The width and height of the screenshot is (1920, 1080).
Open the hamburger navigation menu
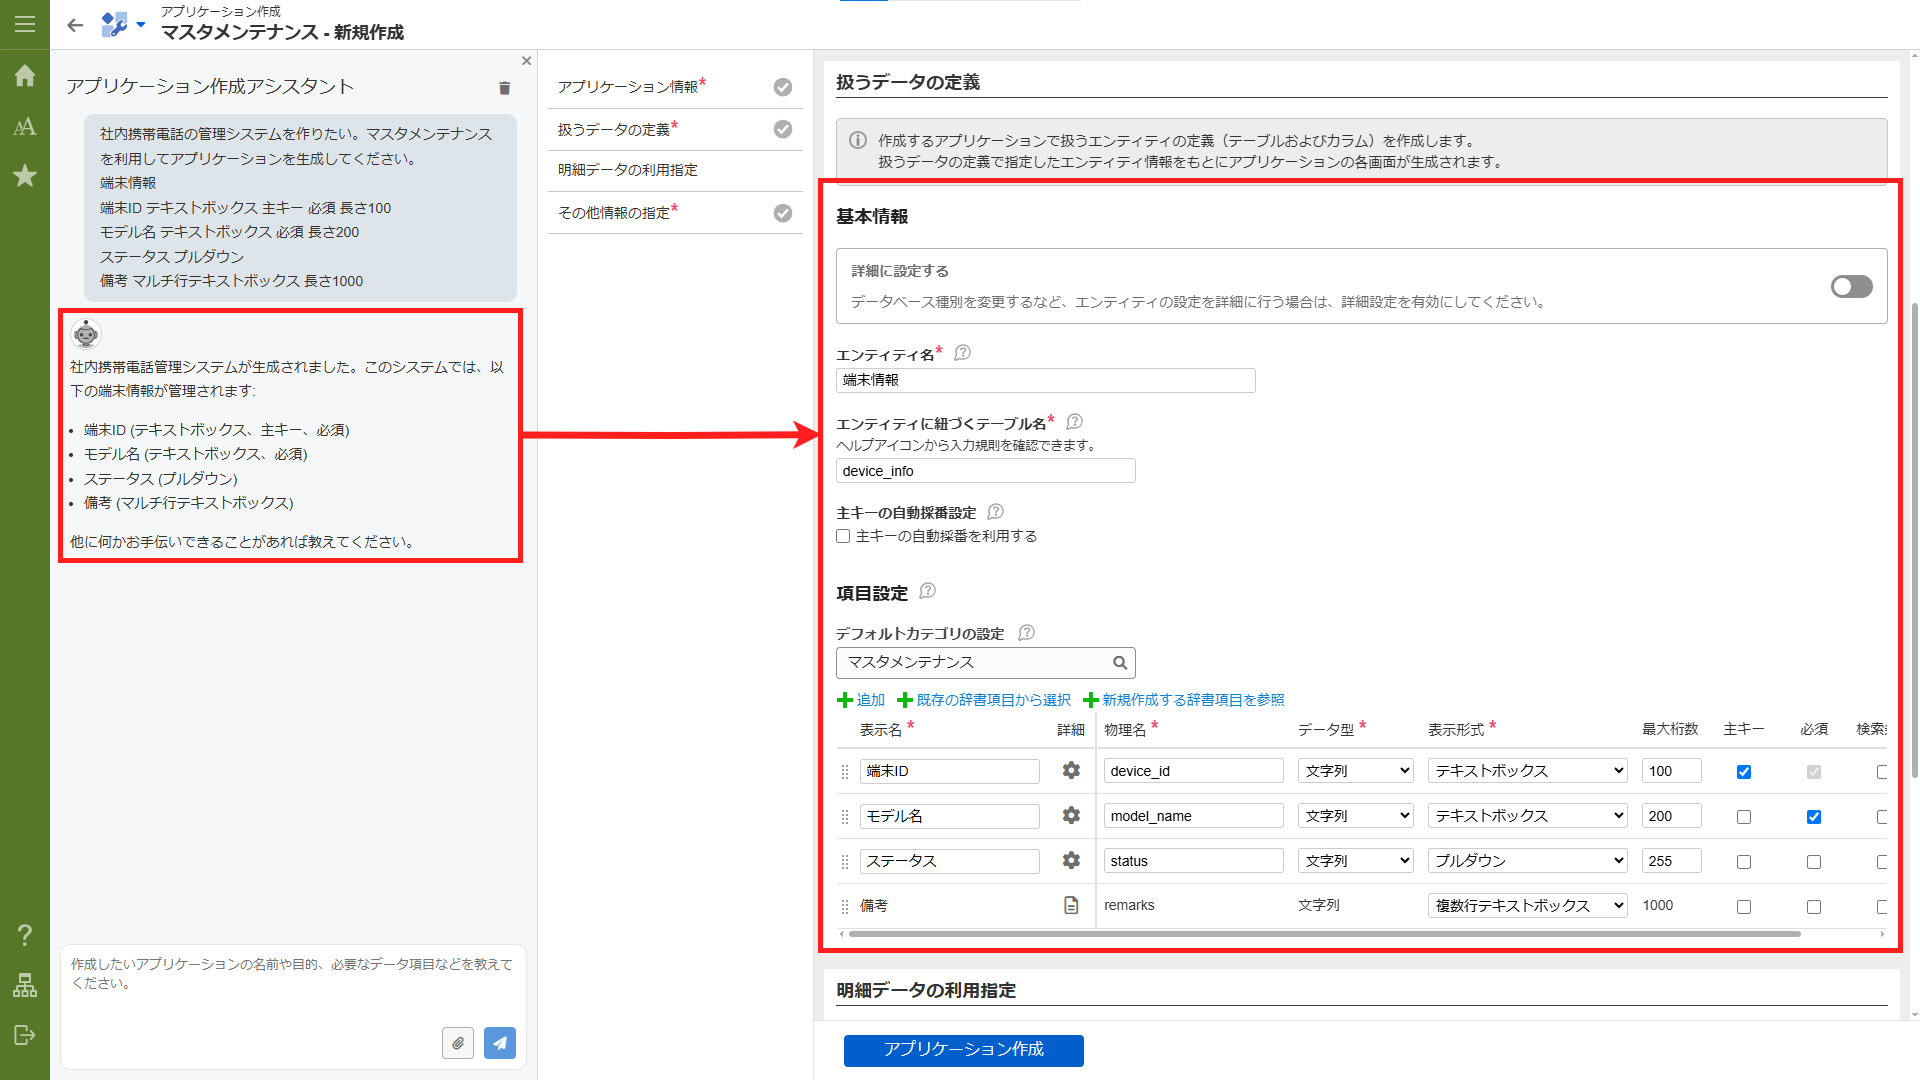point(25,25)
